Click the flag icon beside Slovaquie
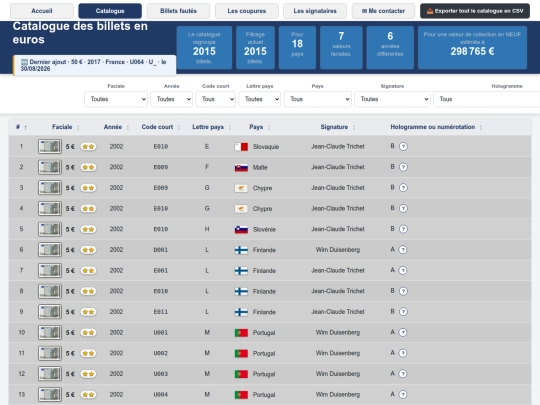Image resolution: width=540 pixels, height=405 pixels. [241, 147]
